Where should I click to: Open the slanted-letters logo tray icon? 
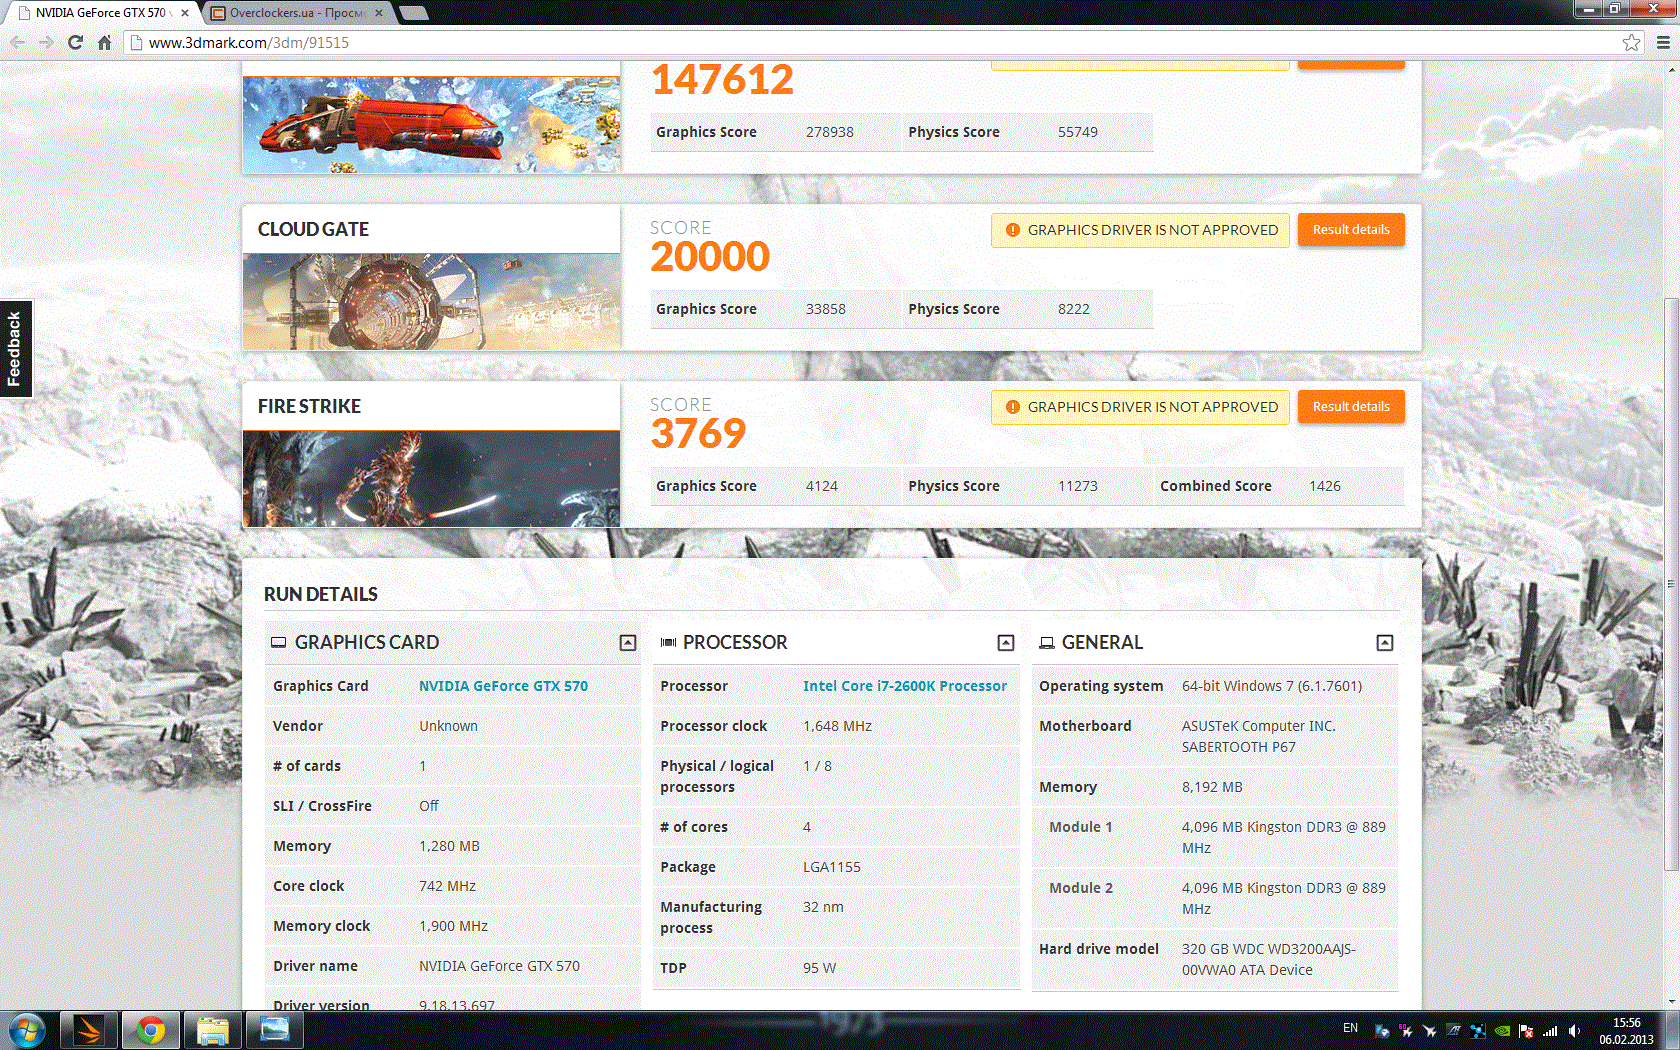pyautogui.click(x=1454, y=1031)
